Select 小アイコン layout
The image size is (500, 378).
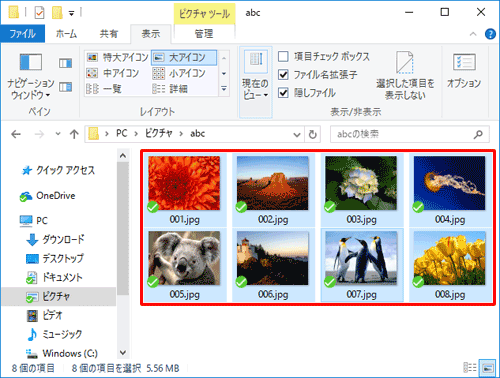click(x=179, y=73)
